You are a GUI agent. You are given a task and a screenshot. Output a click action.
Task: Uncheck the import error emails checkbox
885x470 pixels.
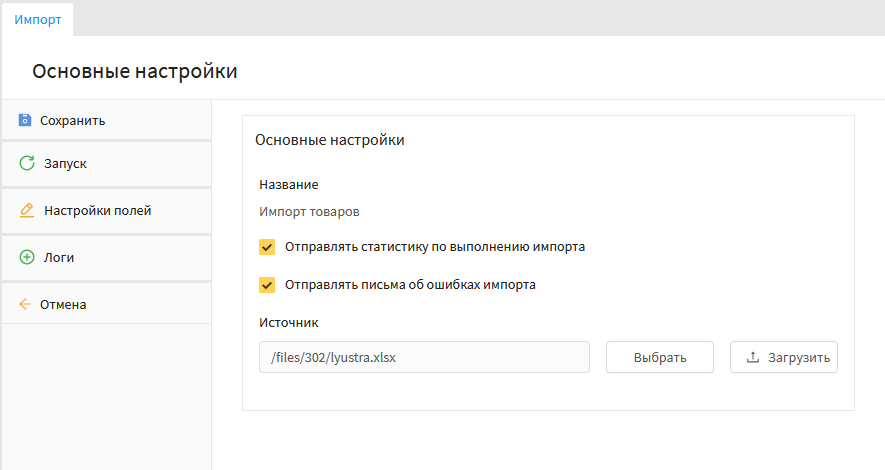[x=267, y=285]
